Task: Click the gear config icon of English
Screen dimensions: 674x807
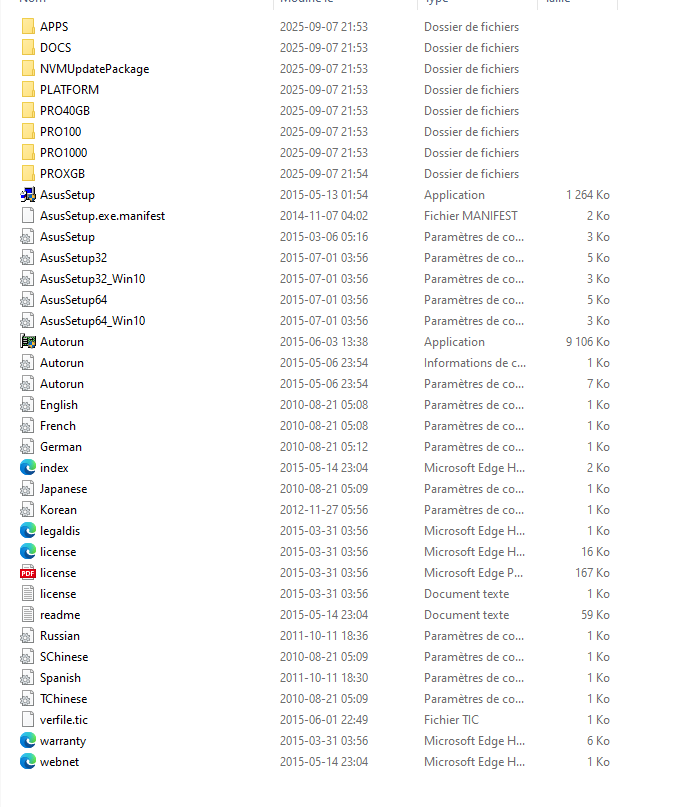Action: pos(27,405)
